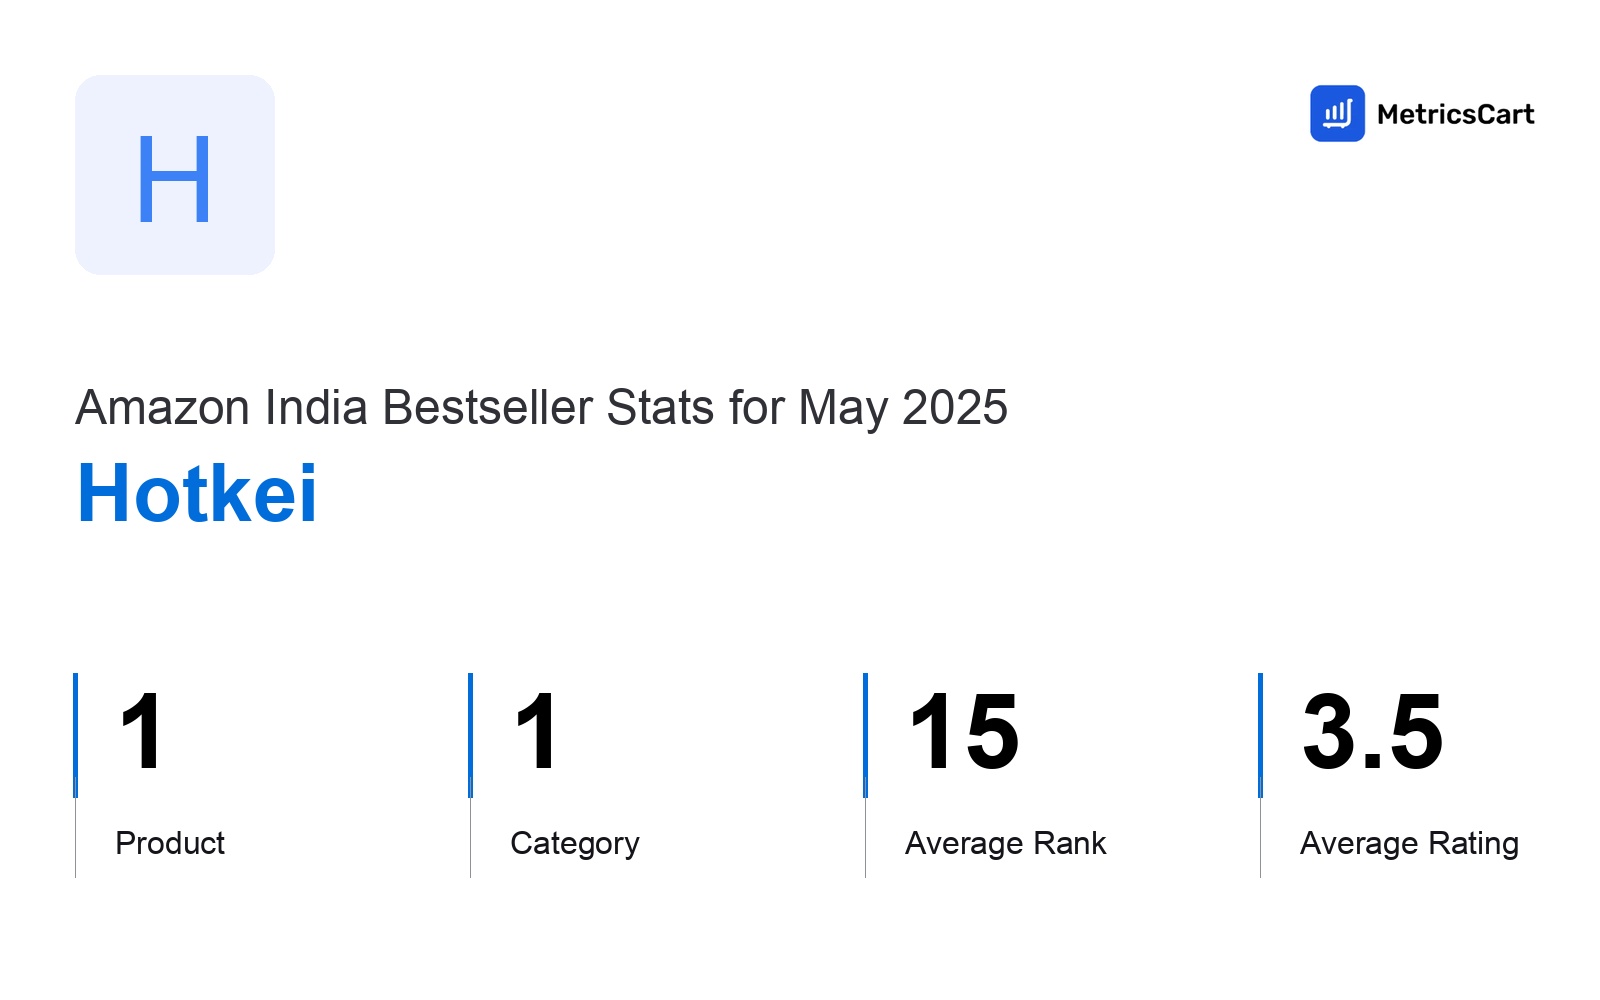The image size is (1600, 1000).
Task: Click the Category count number 1
Action: [536, 732]
